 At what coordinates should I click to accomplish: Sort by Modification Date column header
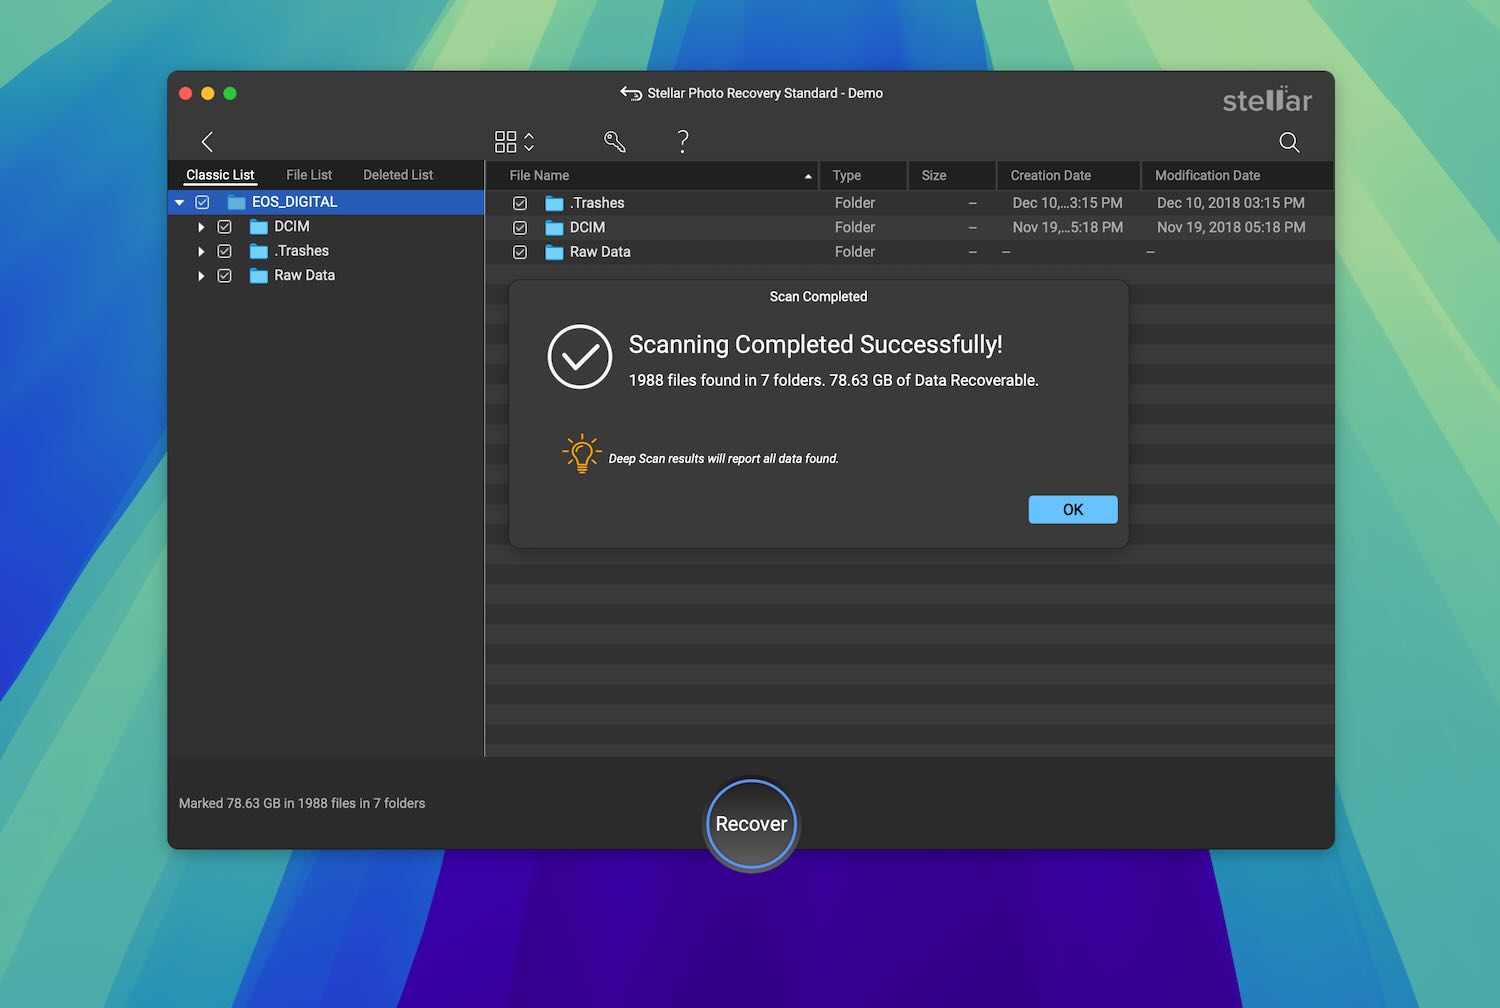pyautogui.click(x=1237, y=175)
